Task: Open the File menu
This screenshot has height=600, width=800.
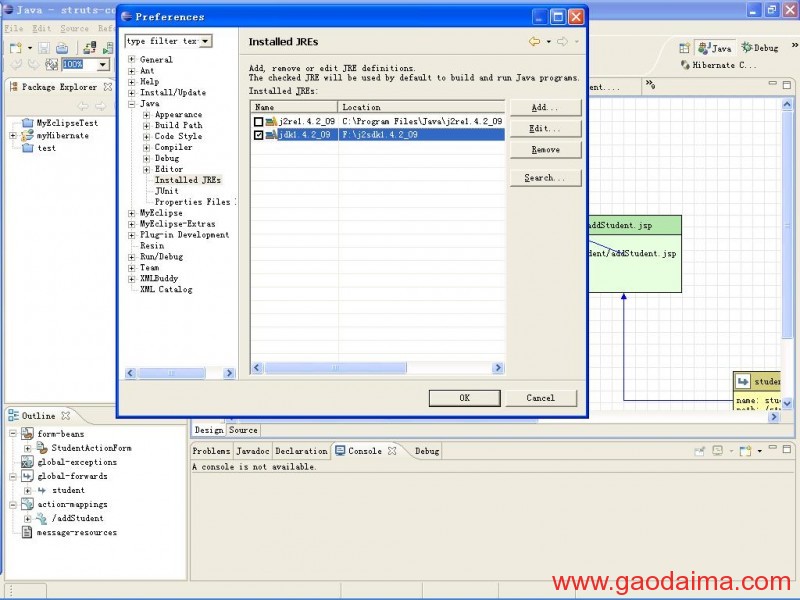Action: (14, 28)
